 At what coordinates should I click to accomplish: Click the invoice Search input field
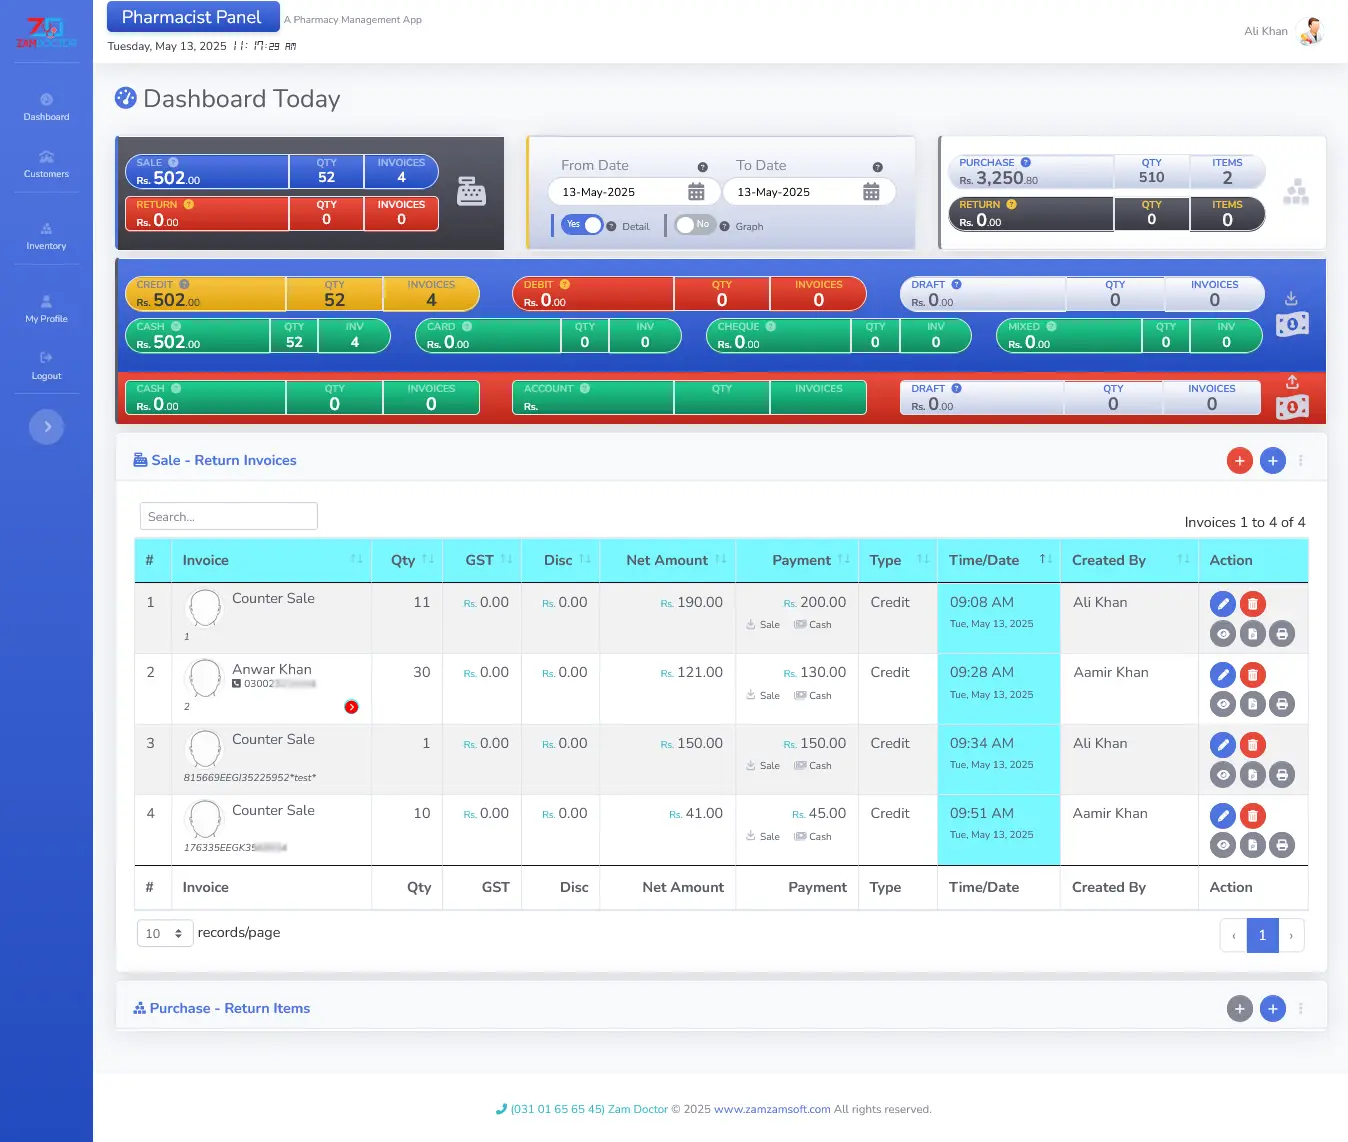click(228, 517)
